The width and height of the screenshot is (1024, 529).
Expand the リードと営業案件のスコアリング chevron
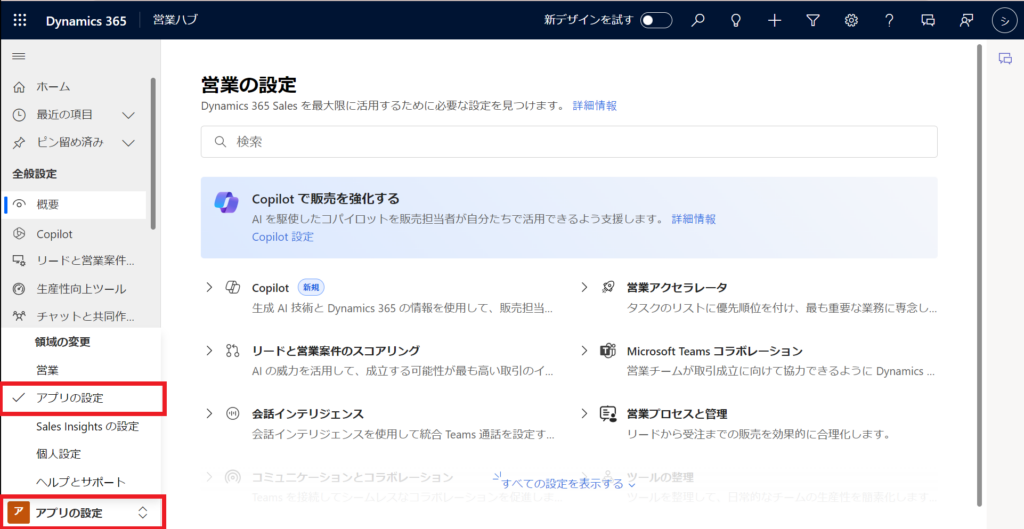tap(209, 351)
